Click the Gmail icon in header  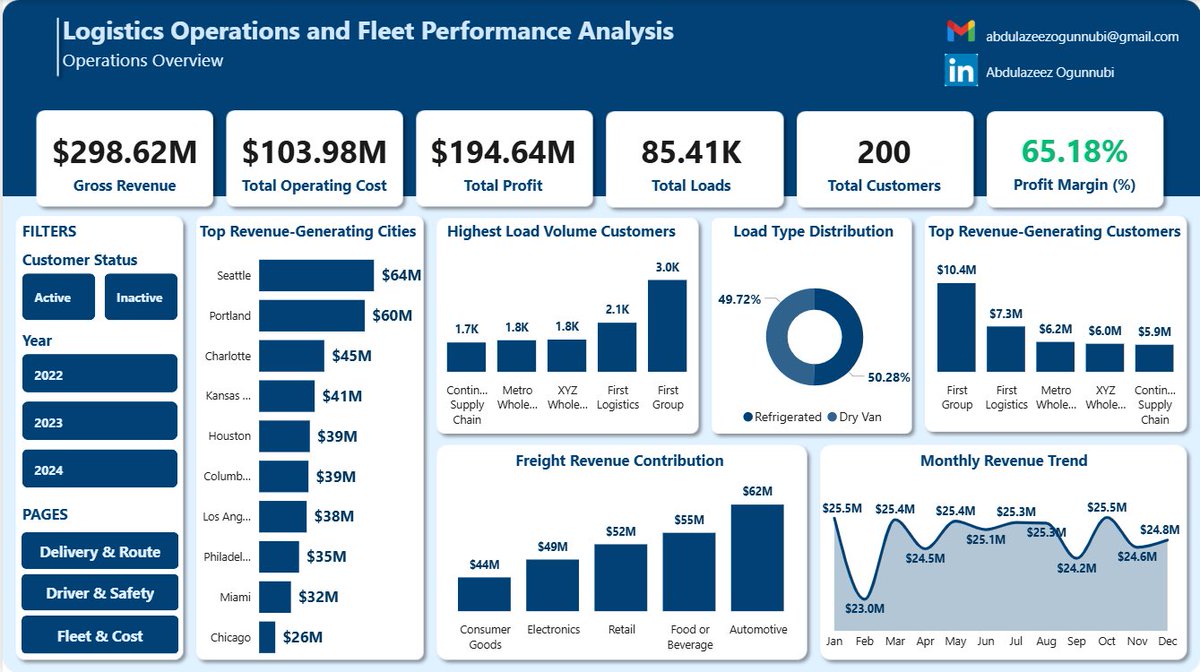coord(961,32)
